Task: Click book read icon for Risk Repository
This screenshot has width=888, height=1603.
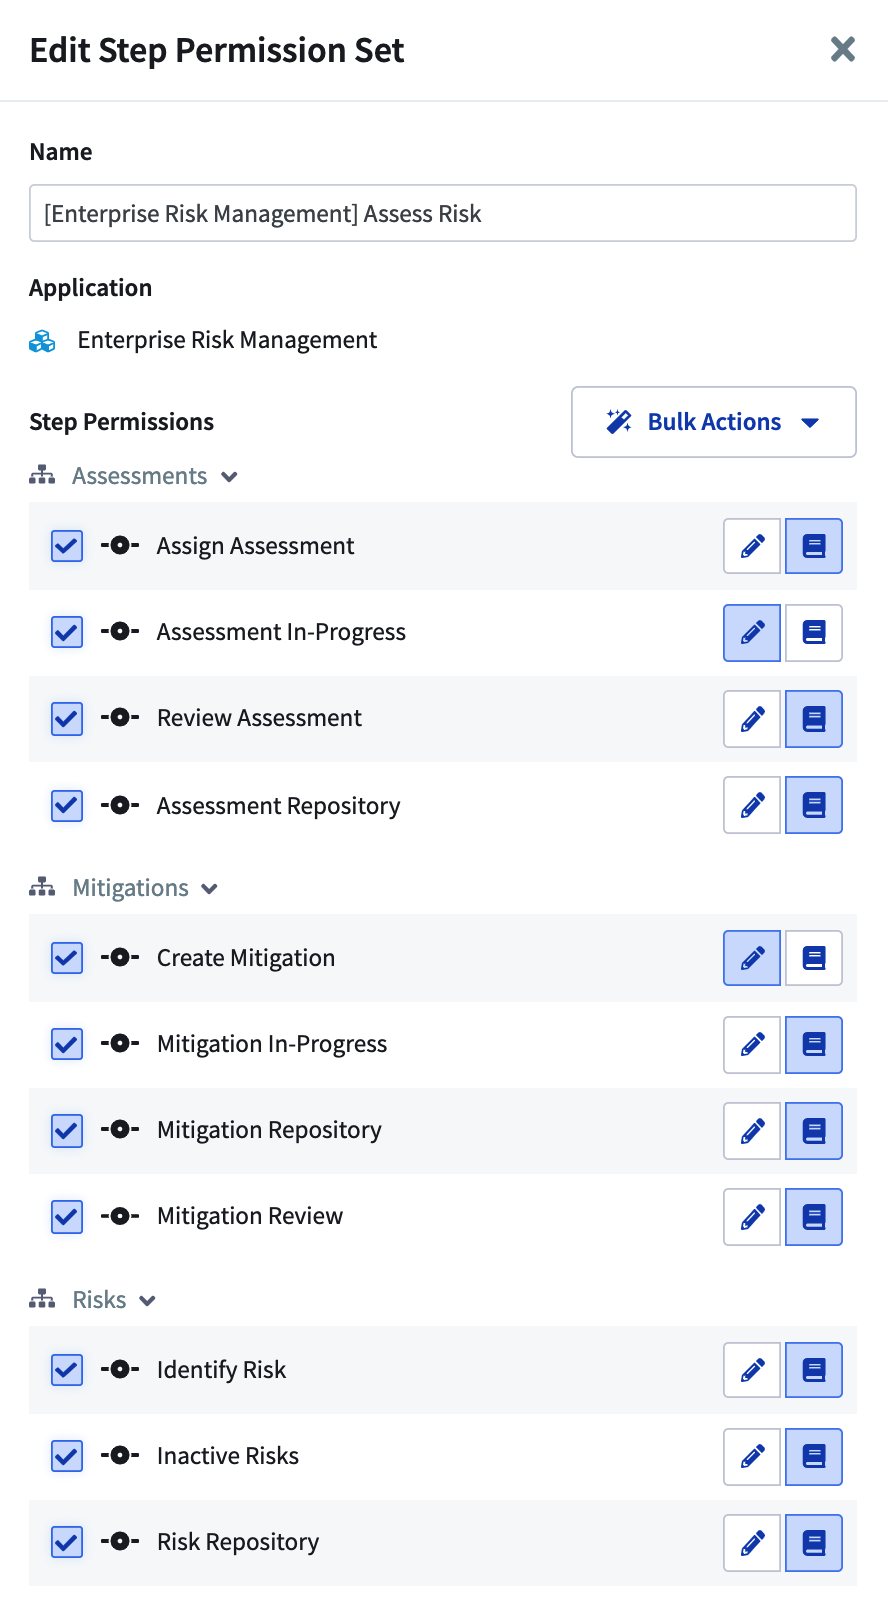Action: [814, 1542]
